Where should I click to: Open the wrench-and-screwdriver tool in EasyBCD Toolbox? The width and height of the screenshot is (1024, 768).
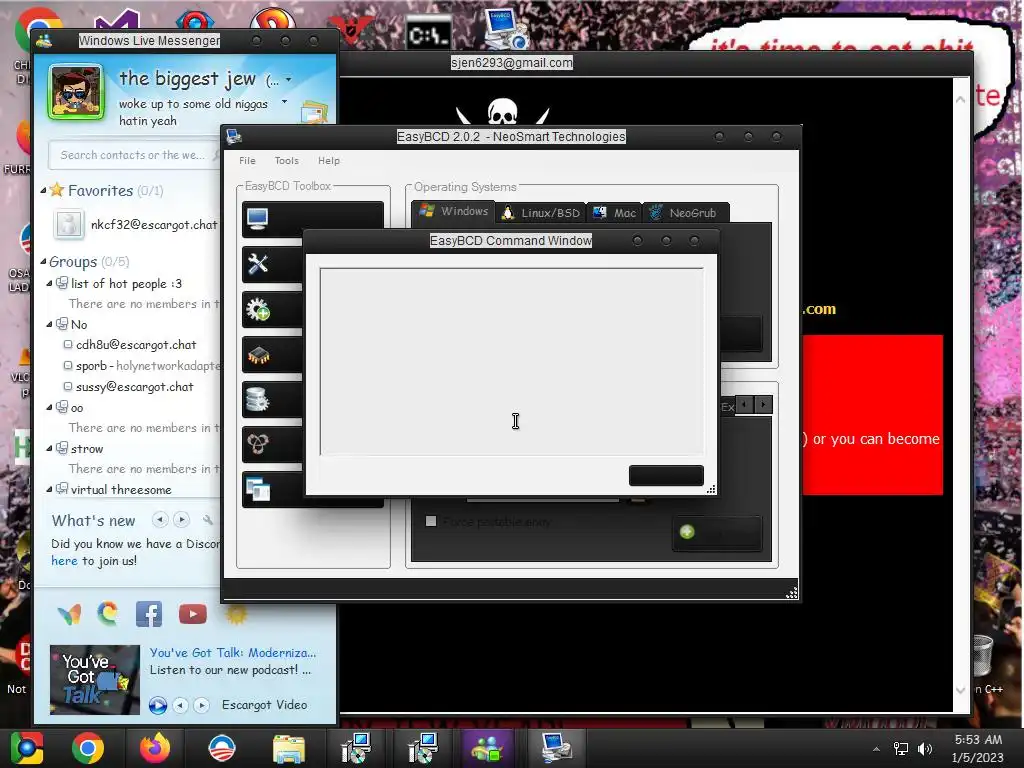pyautogui.click(x=272, y=264)
